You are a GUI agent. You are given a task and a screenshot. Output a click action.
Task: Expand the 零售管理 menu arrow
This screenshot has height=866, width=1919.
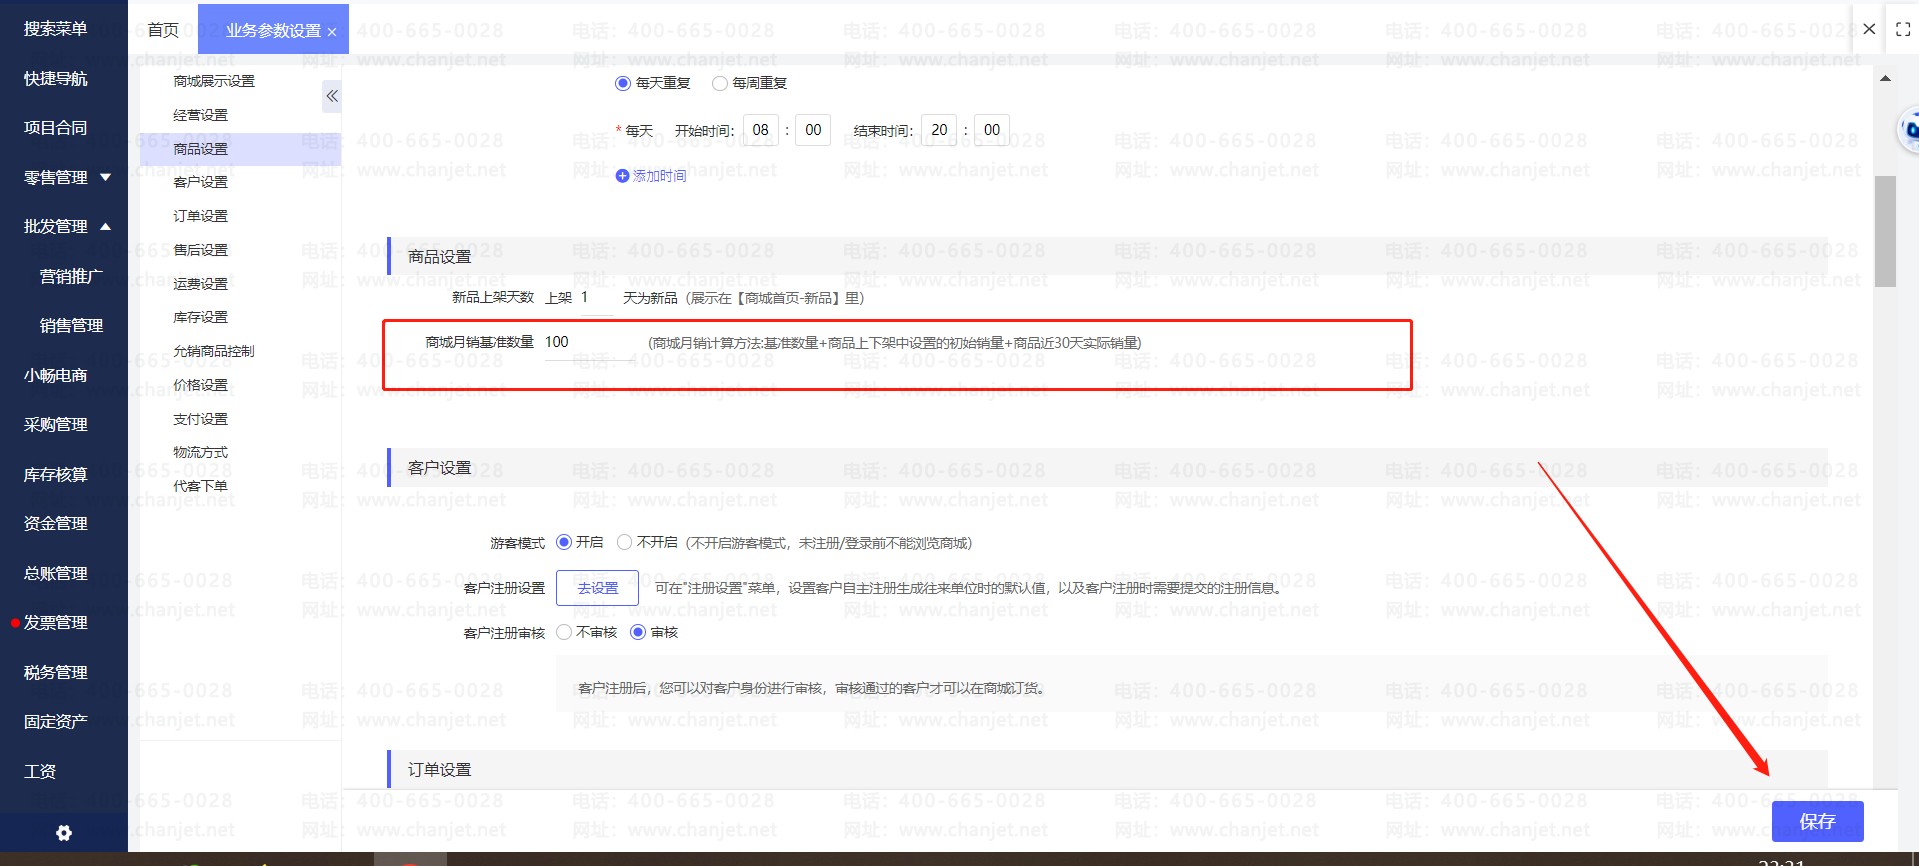[105, 177]
